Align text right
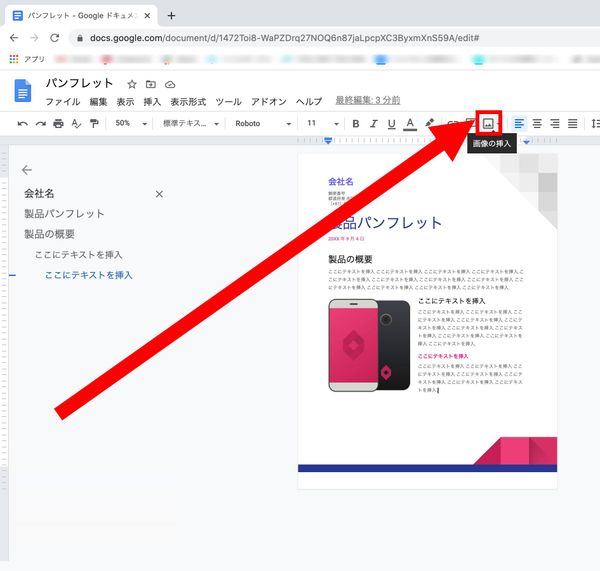 point(555,124)
